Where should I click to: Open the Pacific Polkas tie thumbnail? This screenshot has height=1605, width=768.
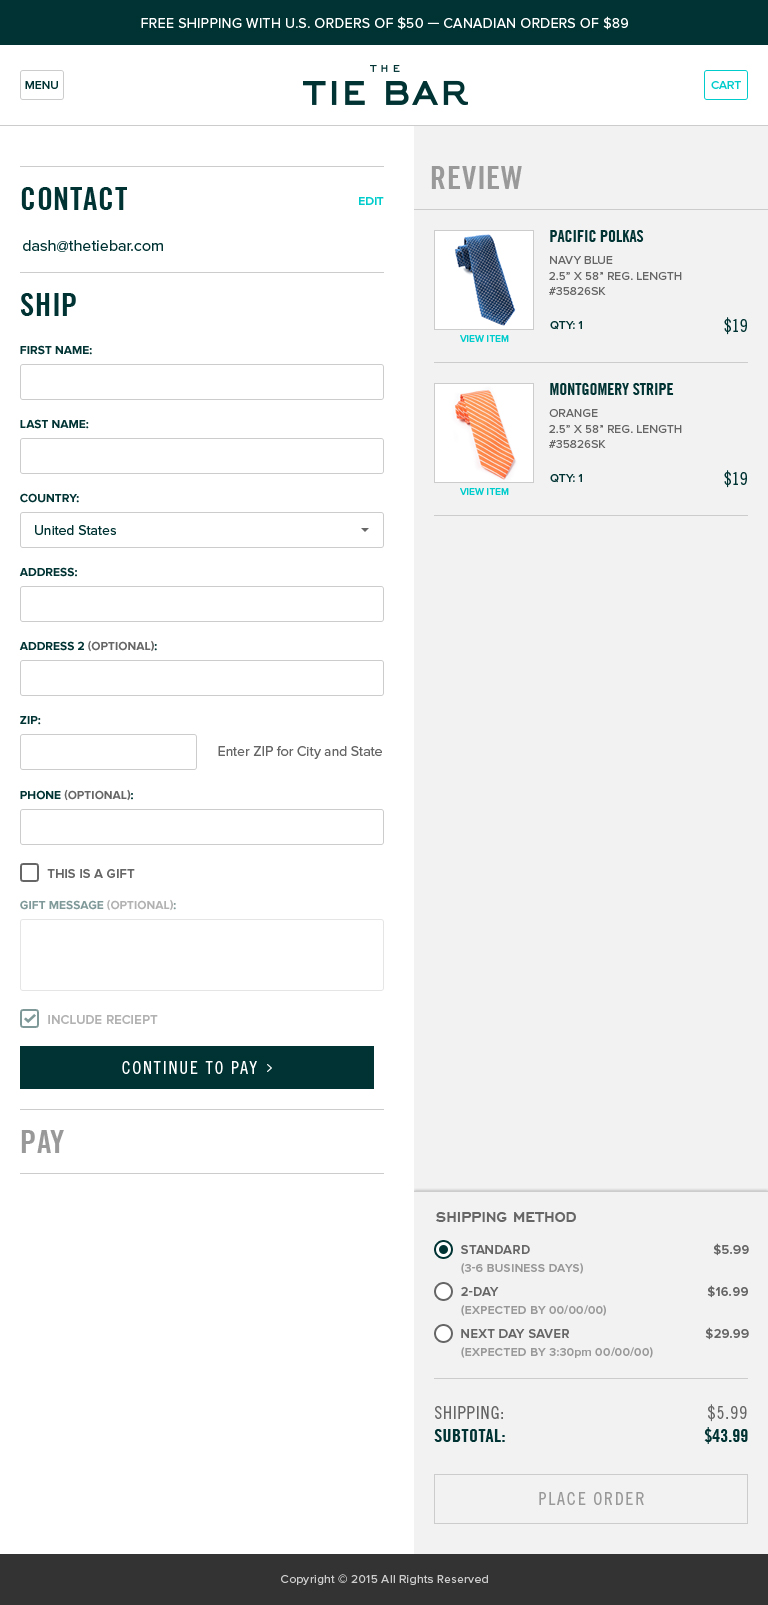pos(484,280)
